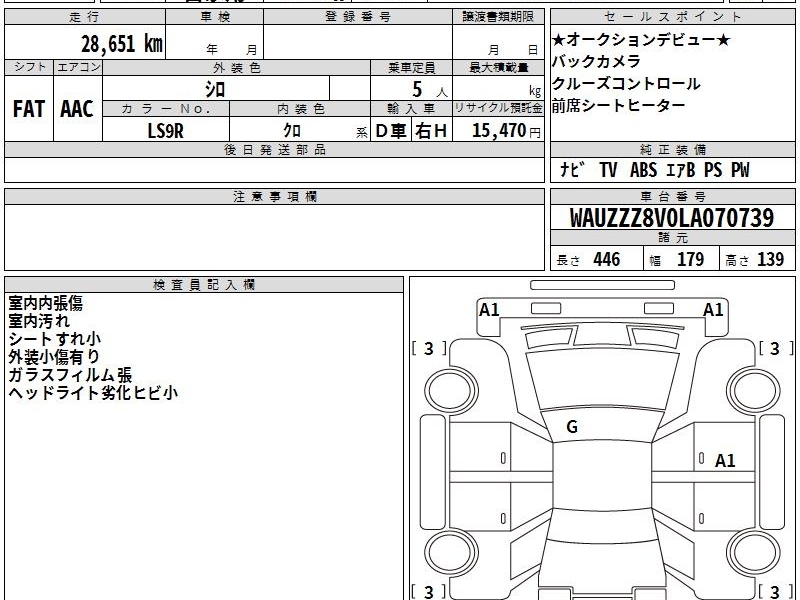Select the inspector note 室内内張傷
The width and height of the screenshot is (800, 600).
point(45,303)
